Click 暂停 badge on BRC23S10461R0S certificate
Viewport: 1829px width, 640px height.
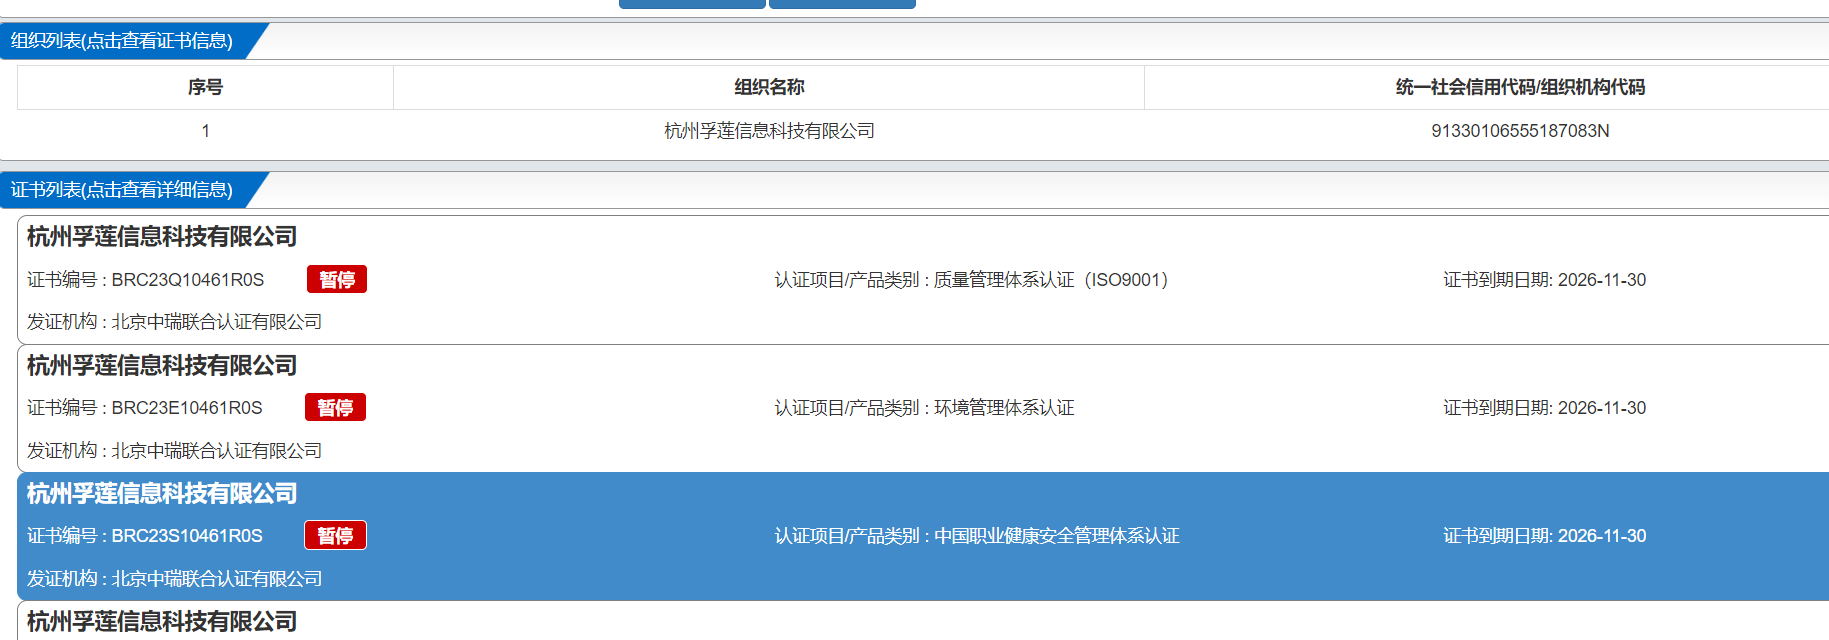335,536
